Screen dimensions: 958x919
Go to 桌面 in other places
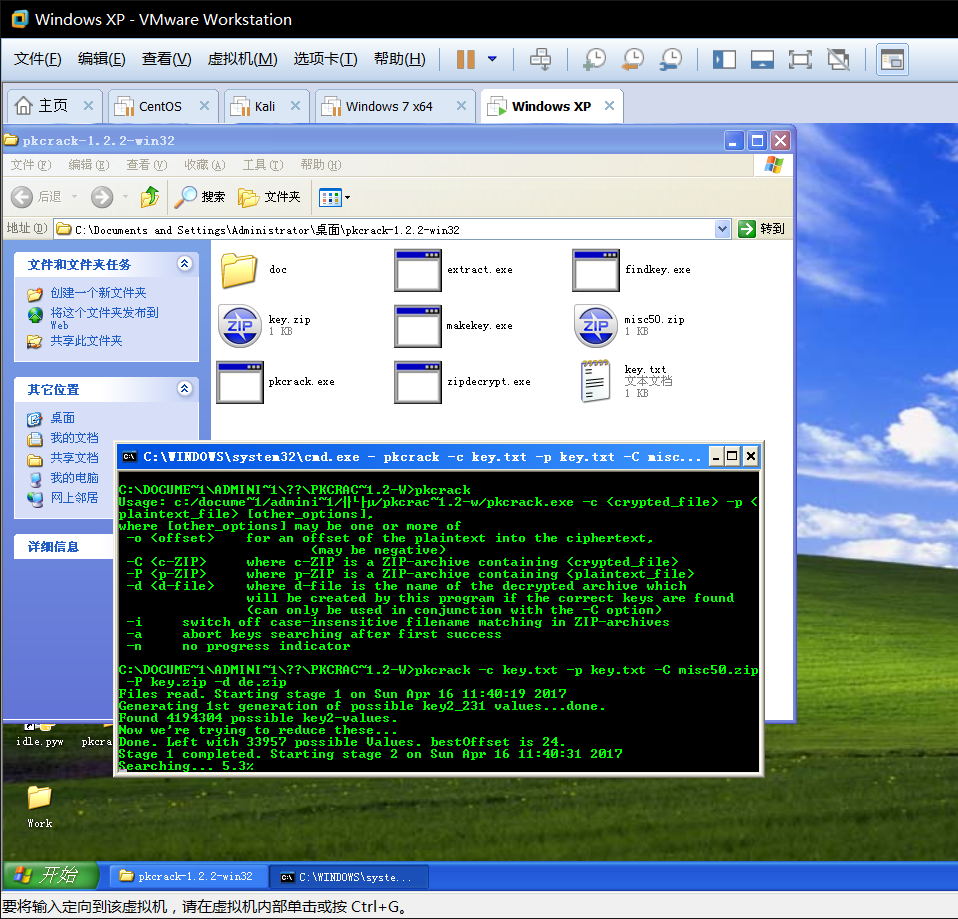point(62,418)
